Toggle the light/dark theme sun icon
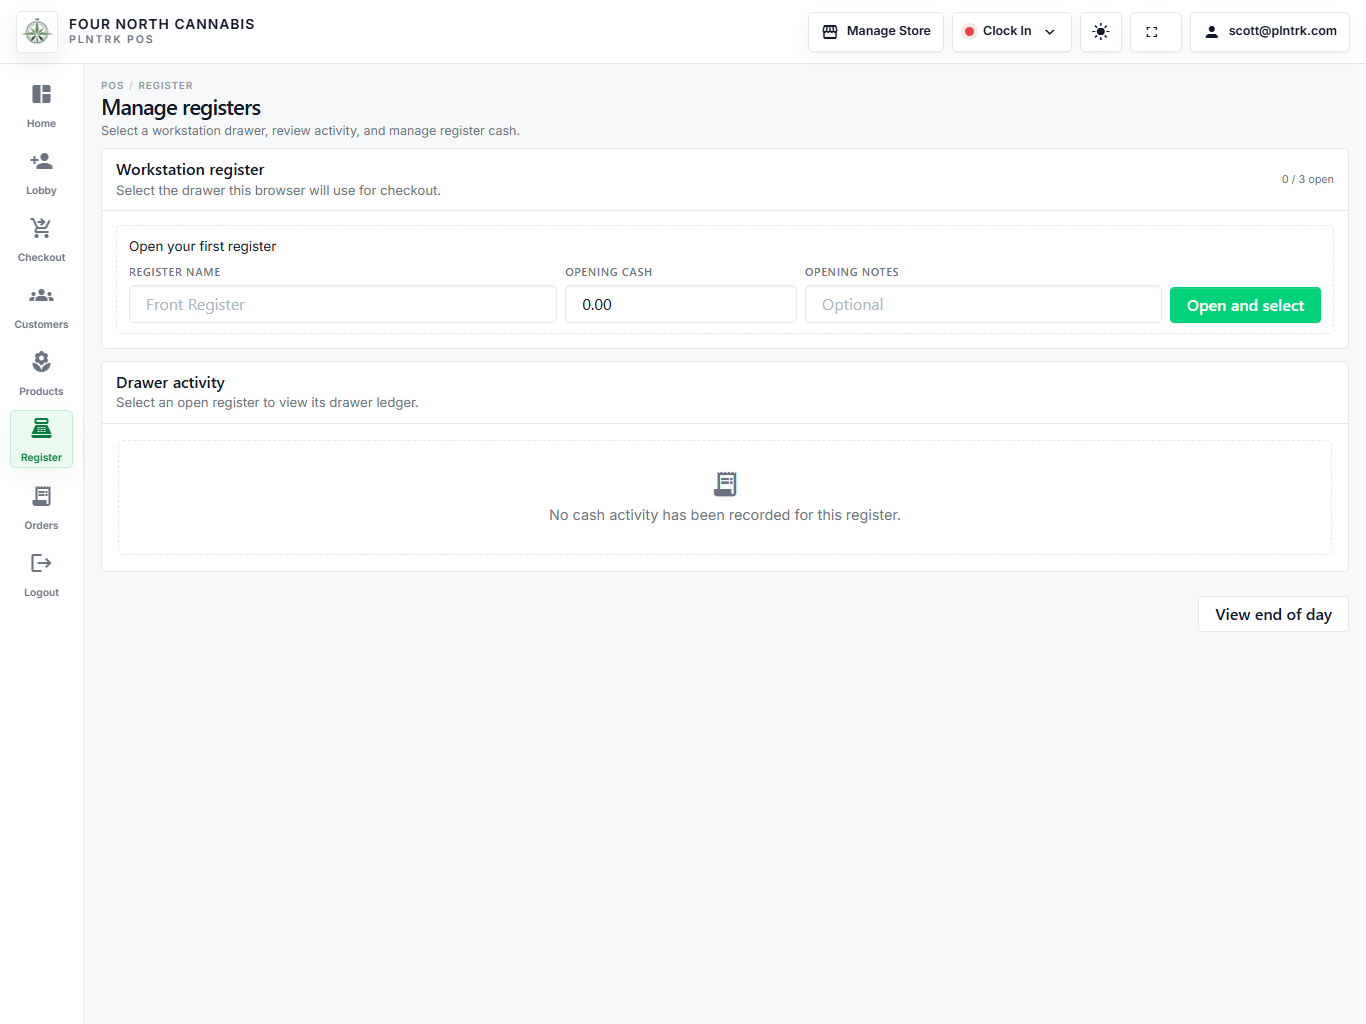This screenshot has height=1024, width=1366. pos(1101,32)
